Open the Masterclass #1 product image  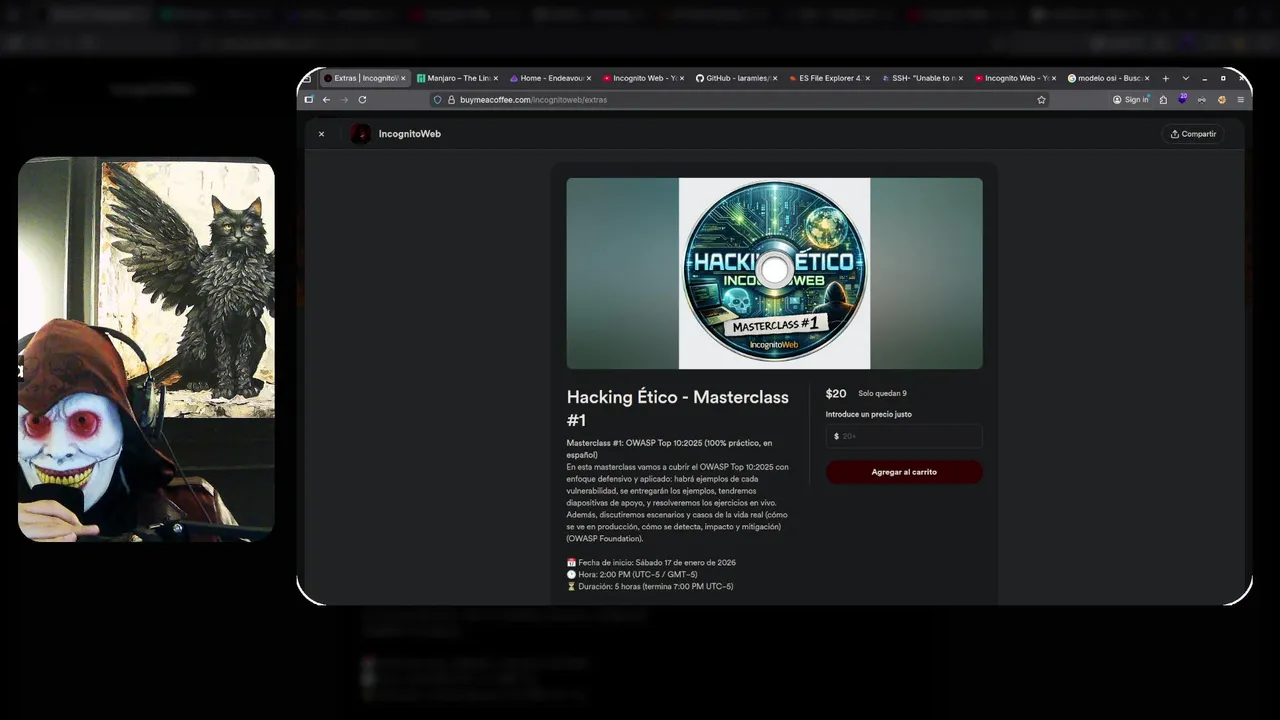pos(774,273)
